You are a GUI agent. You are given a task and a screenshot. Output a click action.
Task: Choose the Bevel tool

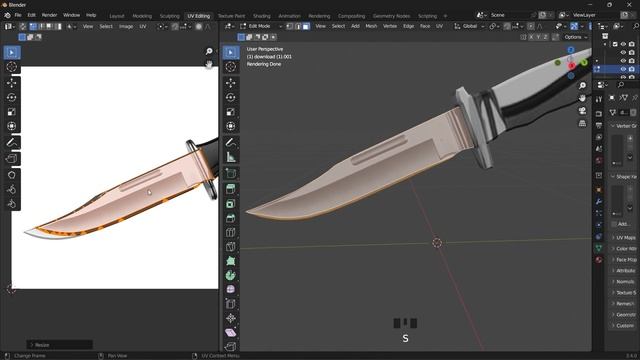point(231,218)
